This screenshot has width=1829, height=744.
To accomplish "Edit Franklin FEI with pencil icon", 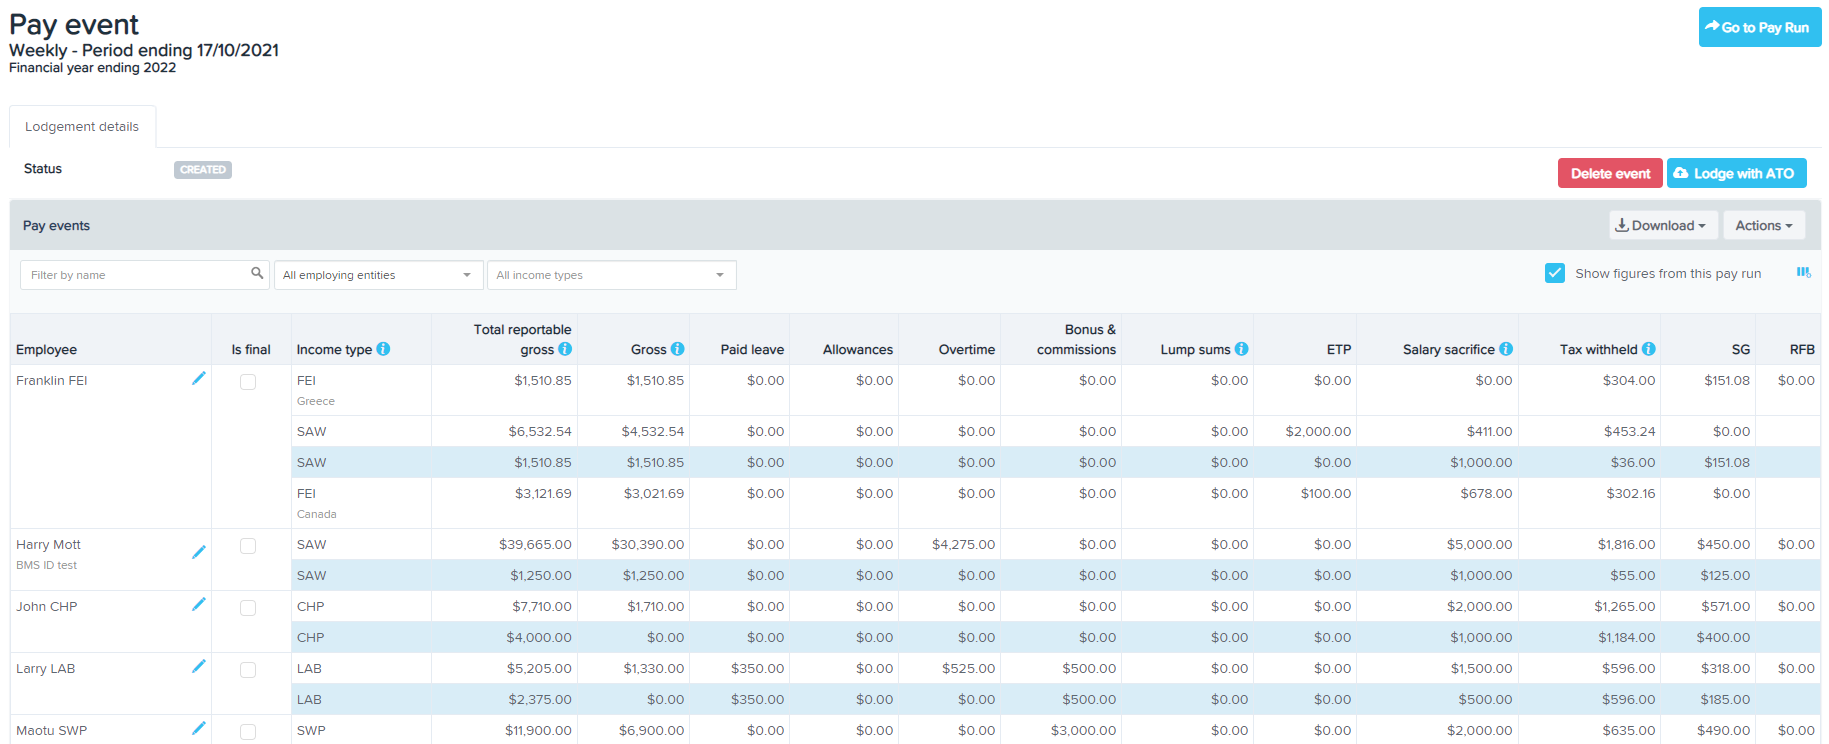I will tap(199, 378).
